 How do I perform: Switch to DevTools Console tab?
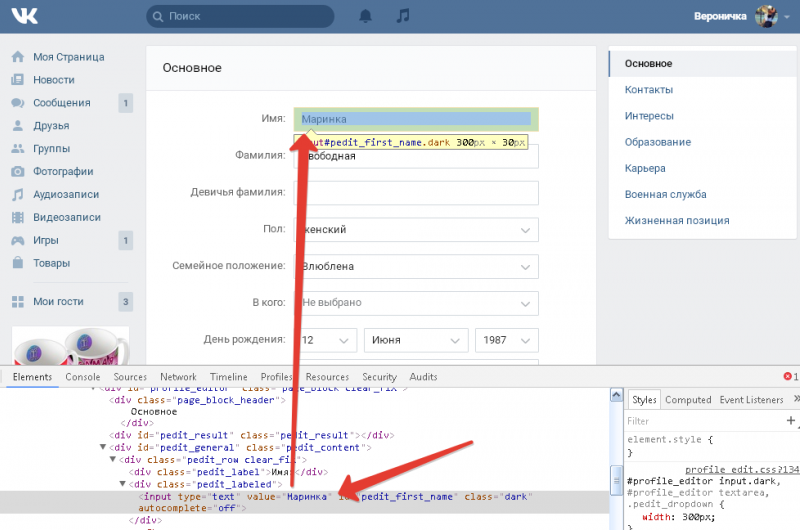coord(83,377)
